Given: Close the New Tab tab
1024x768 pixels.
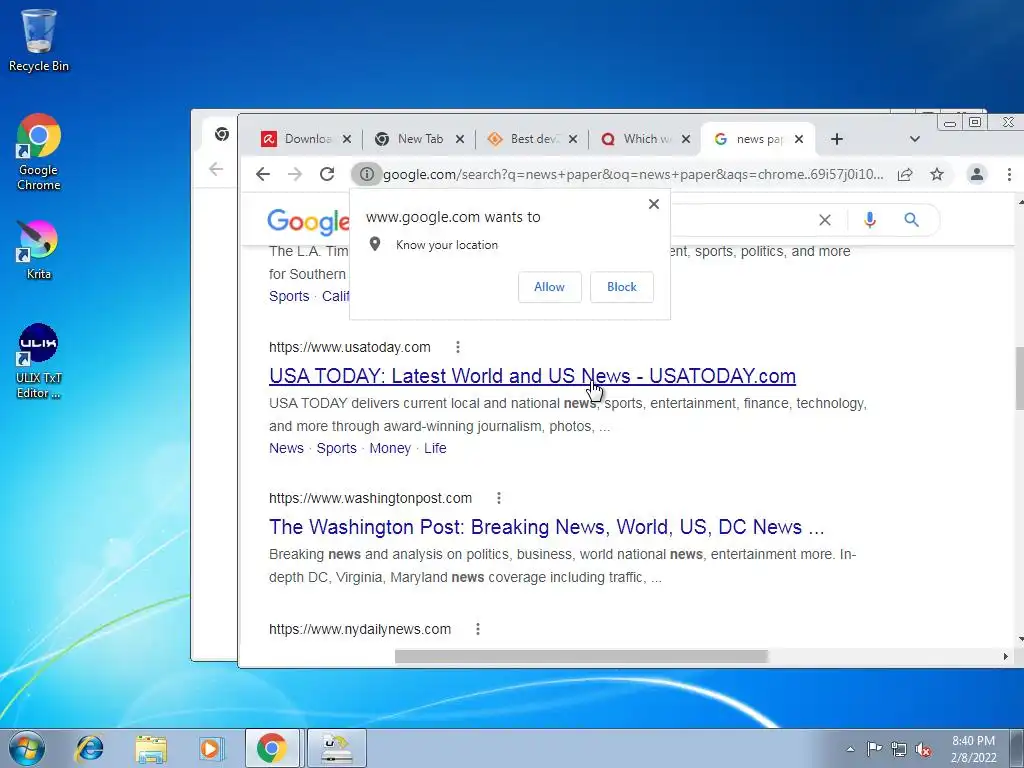Looking at the screenshot, I should coord(460,139).
